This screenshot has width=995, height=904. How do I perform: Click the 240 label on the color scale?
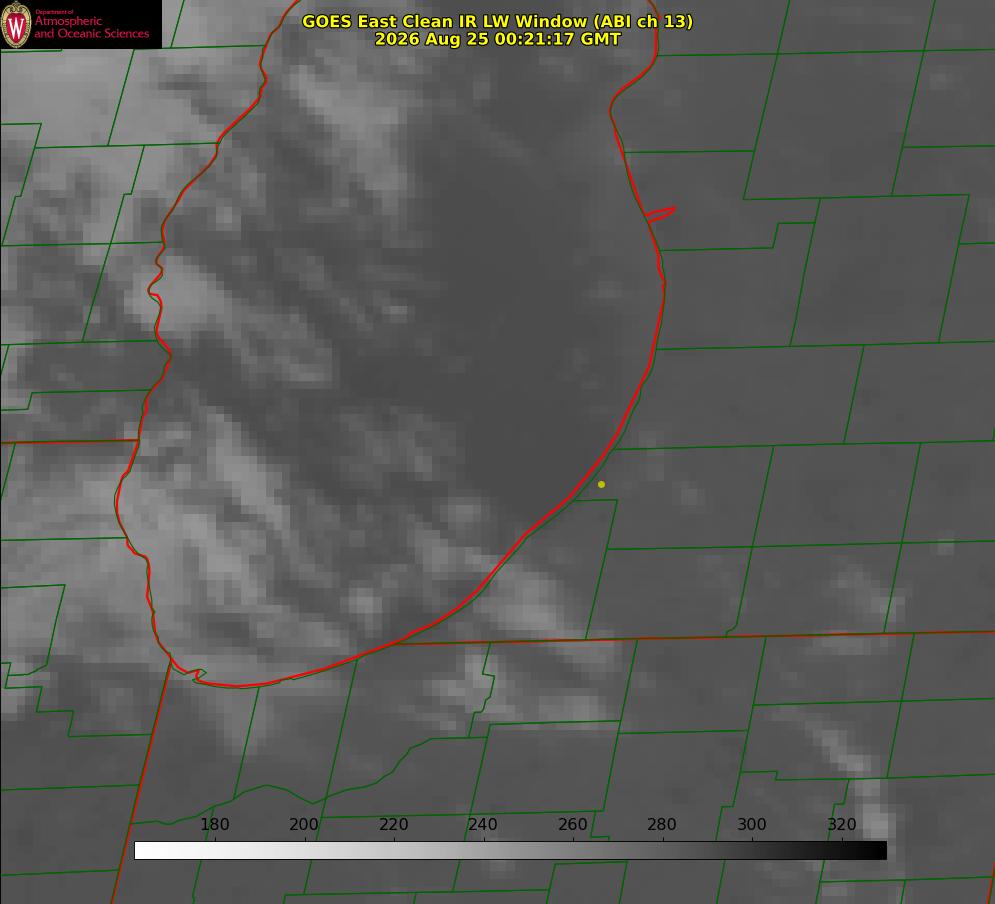pyautogui.click(x=483, y=824)
